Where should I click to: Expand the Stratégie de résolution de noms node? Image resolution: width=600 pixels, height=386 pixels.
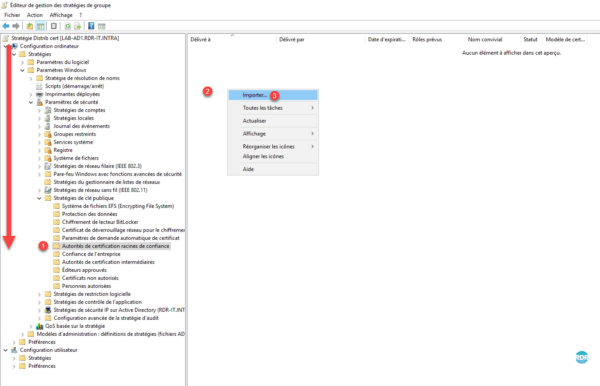click(x=31, y=78)
